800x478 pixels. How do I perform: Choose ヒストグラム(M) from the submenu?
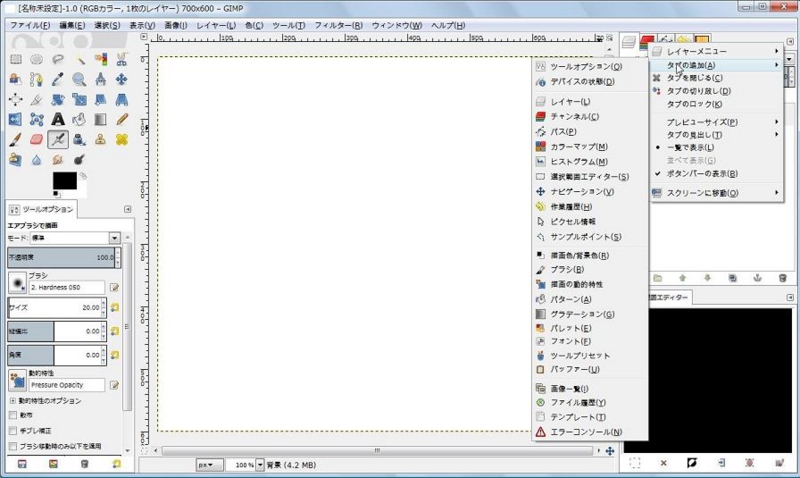pos(590,162)
